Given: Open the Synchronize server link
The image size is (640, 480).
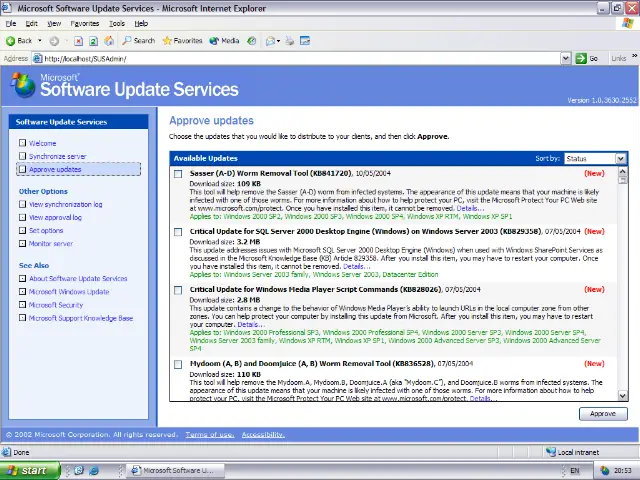Looking at the screenshot, I should 58,156.
